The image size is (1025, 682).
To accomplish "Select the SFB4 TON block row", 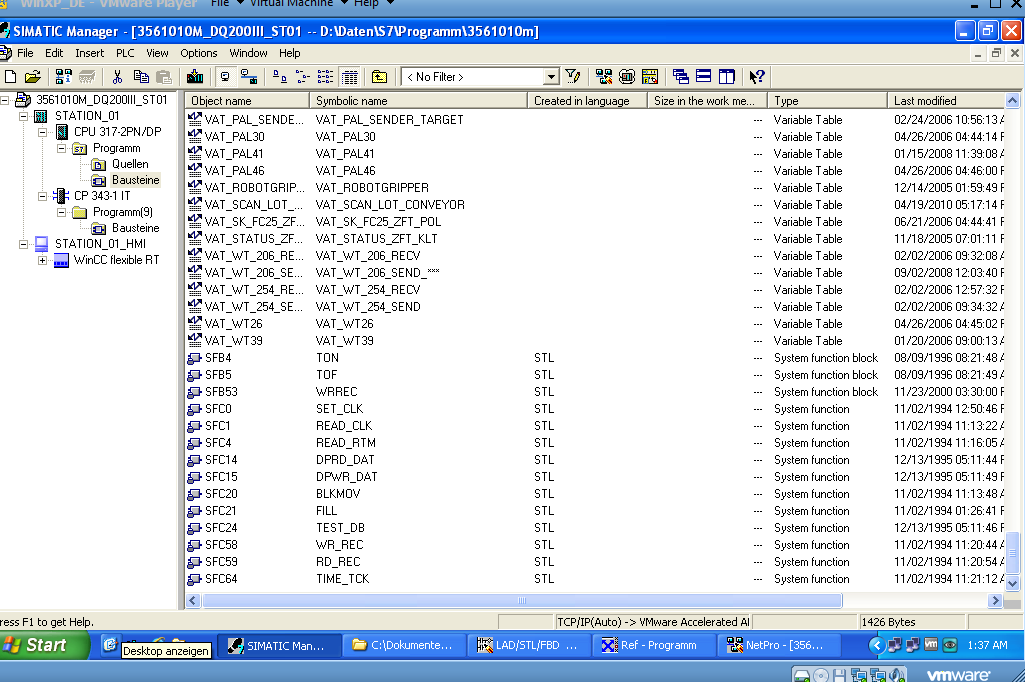I will coord(595,358).
